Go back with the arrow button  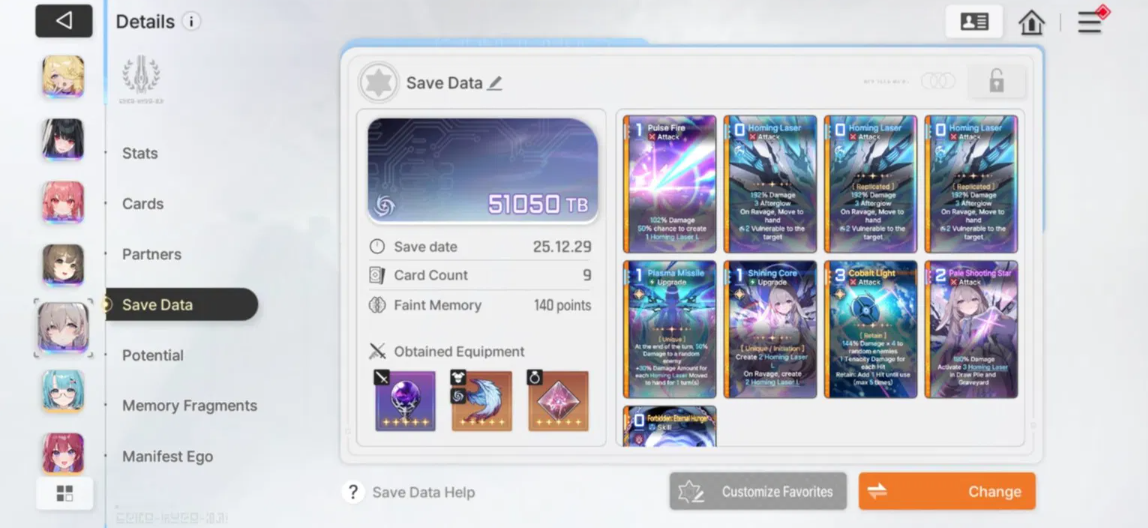[64, 21]
